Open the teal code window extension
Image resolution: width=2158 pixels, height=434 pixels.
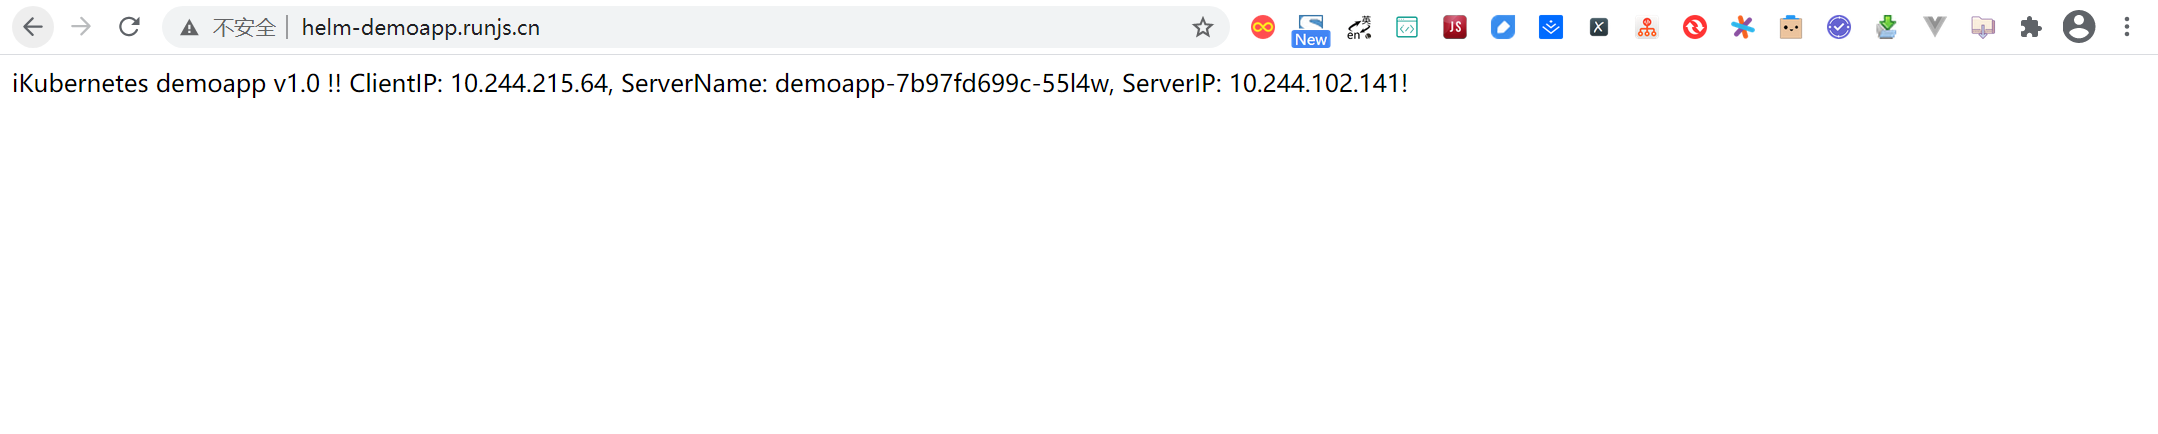[x=1407, y=27]
